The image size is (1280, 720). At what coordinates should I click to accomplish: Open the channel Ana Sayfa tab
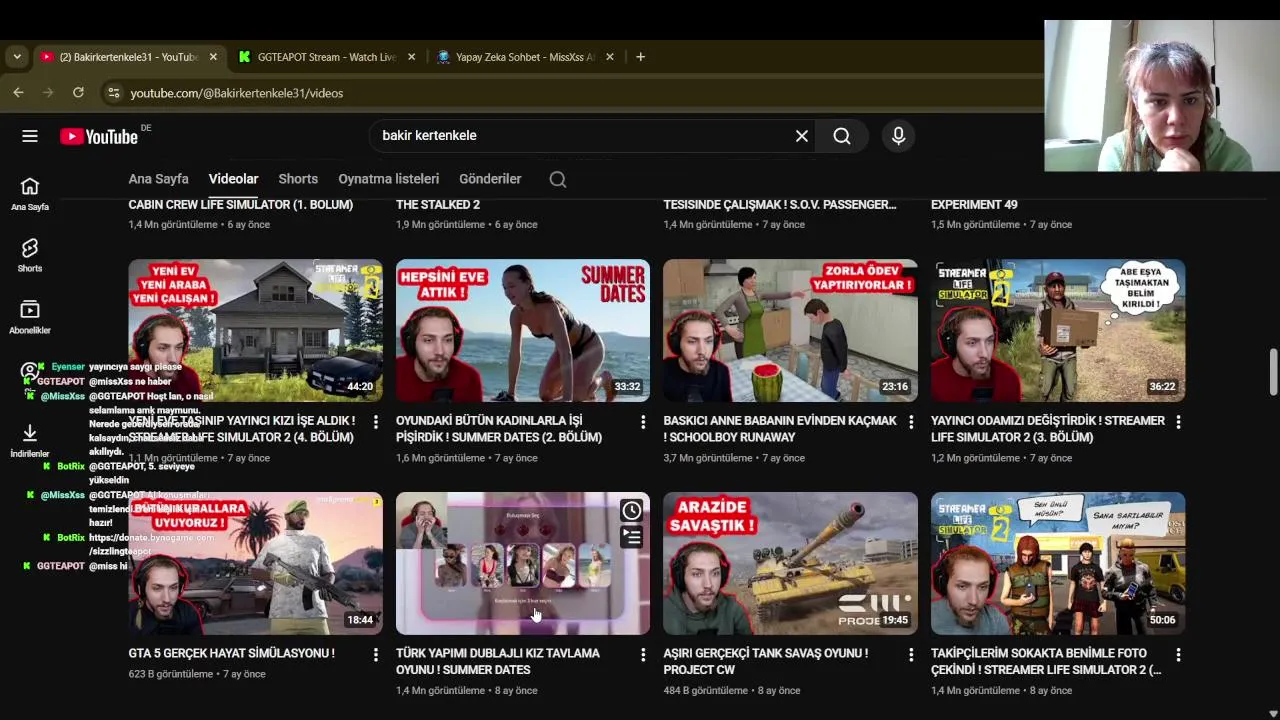[x=158, y=179]
